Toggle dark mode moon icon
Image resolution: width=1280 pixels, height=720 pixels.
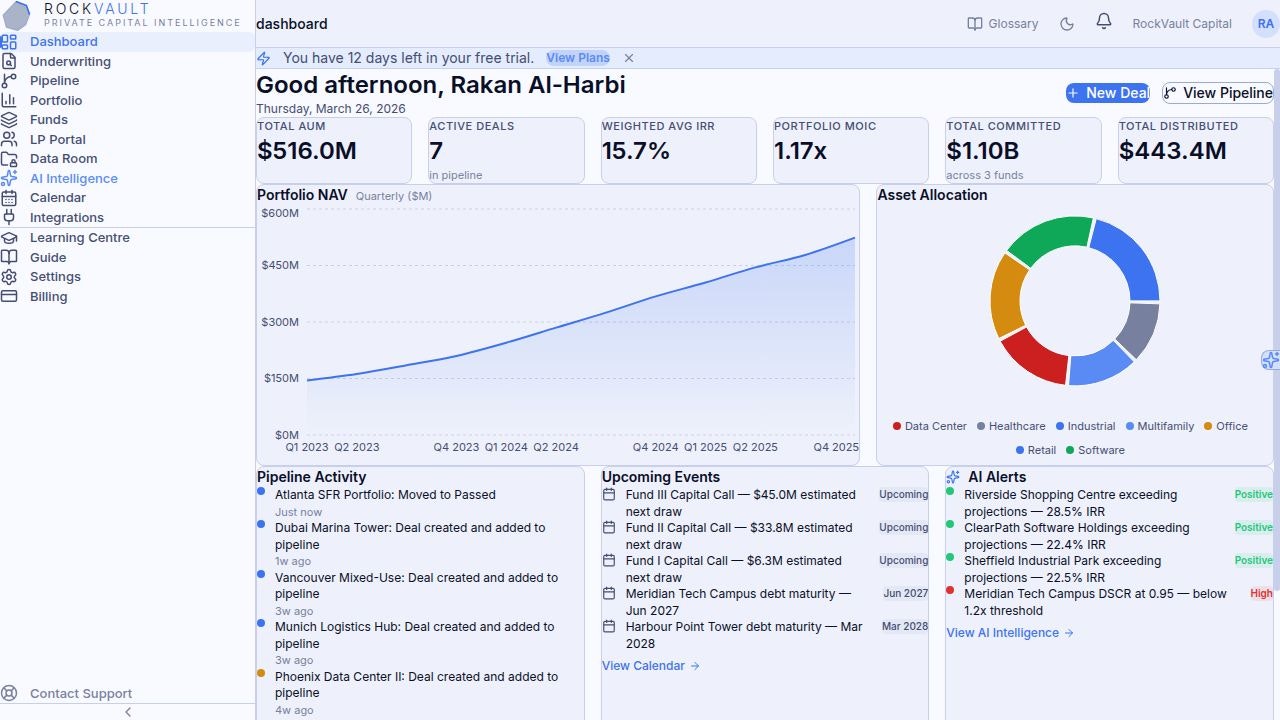coord(1067,24)
